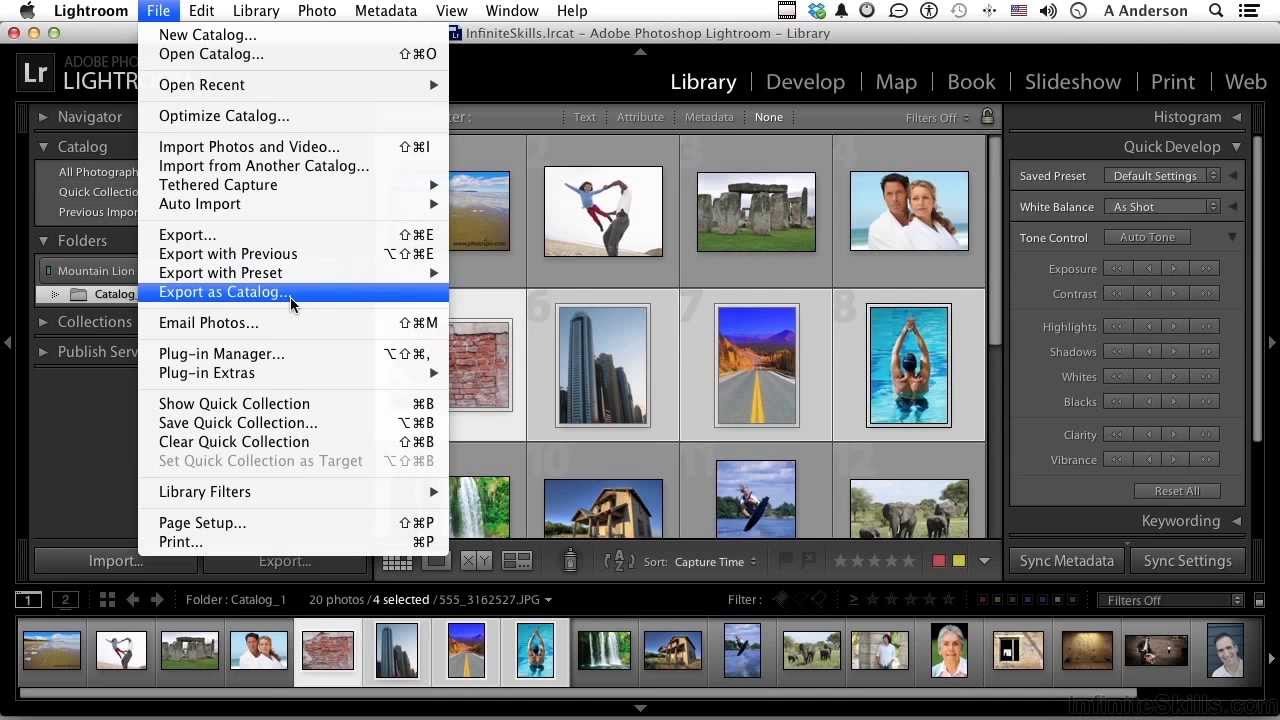Viewport: 1280px width, 720px height.
Task: Click the Sync Settings button
Action: click(x=1188, y=561)
